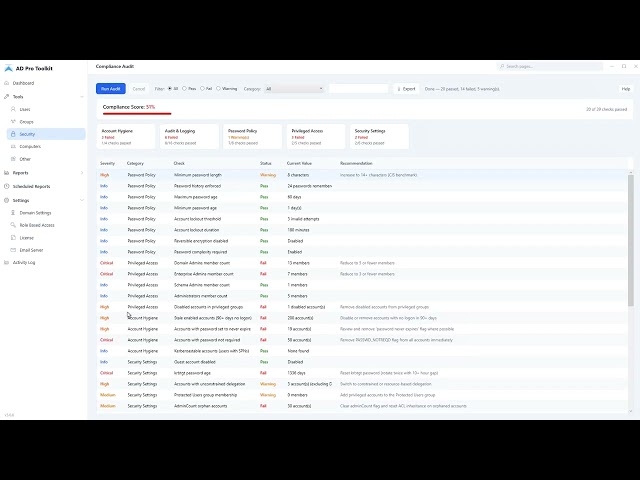The height and width of the screenshot is (480, 640).
Task: Click the Help button
Action: [x=626, y=89]
